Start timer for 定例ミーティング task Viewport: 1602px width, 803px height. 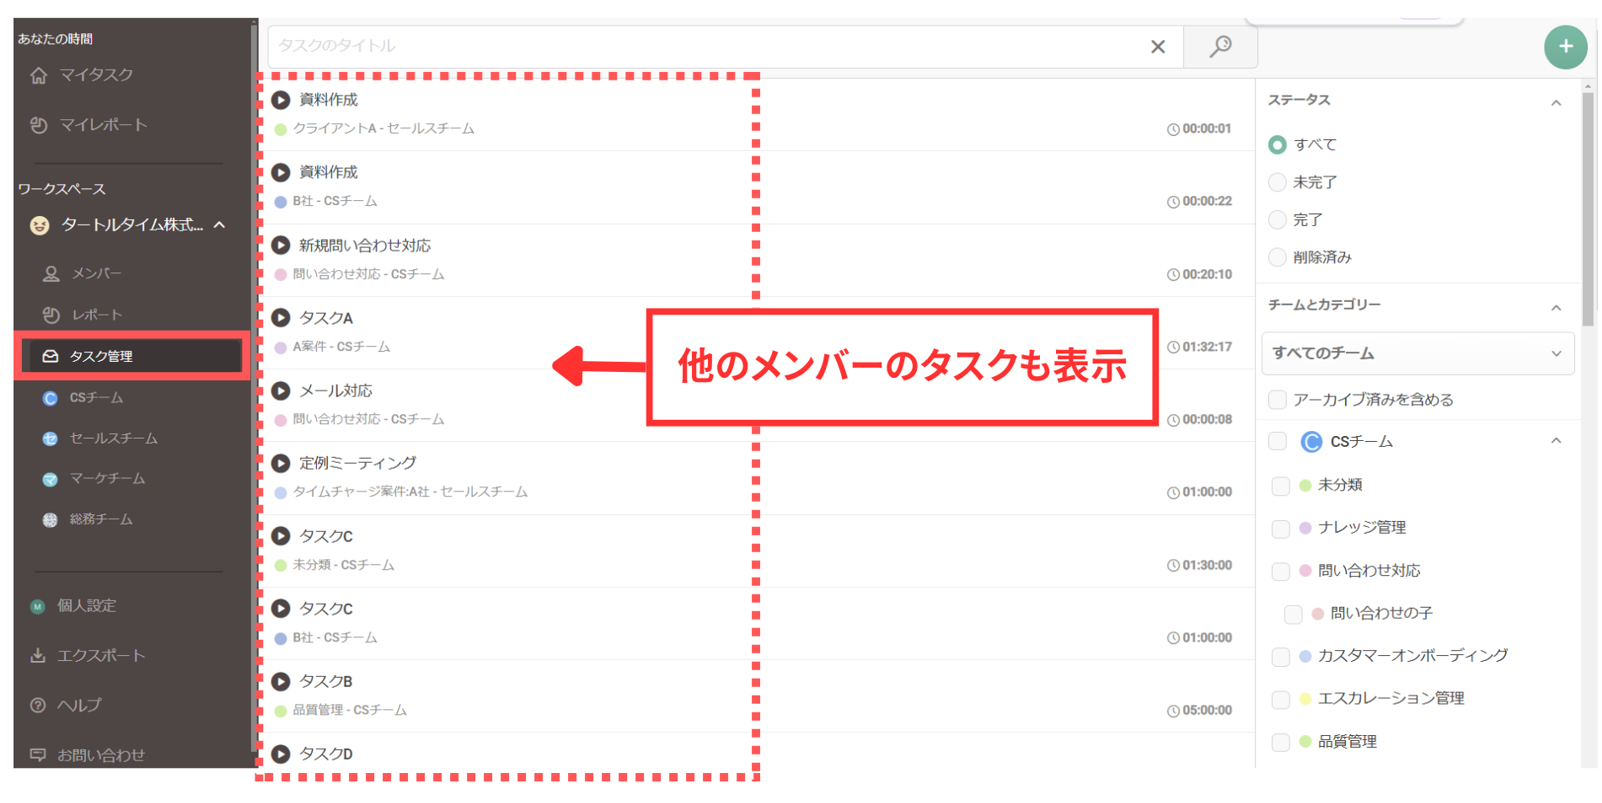click(x=281, y=464)
